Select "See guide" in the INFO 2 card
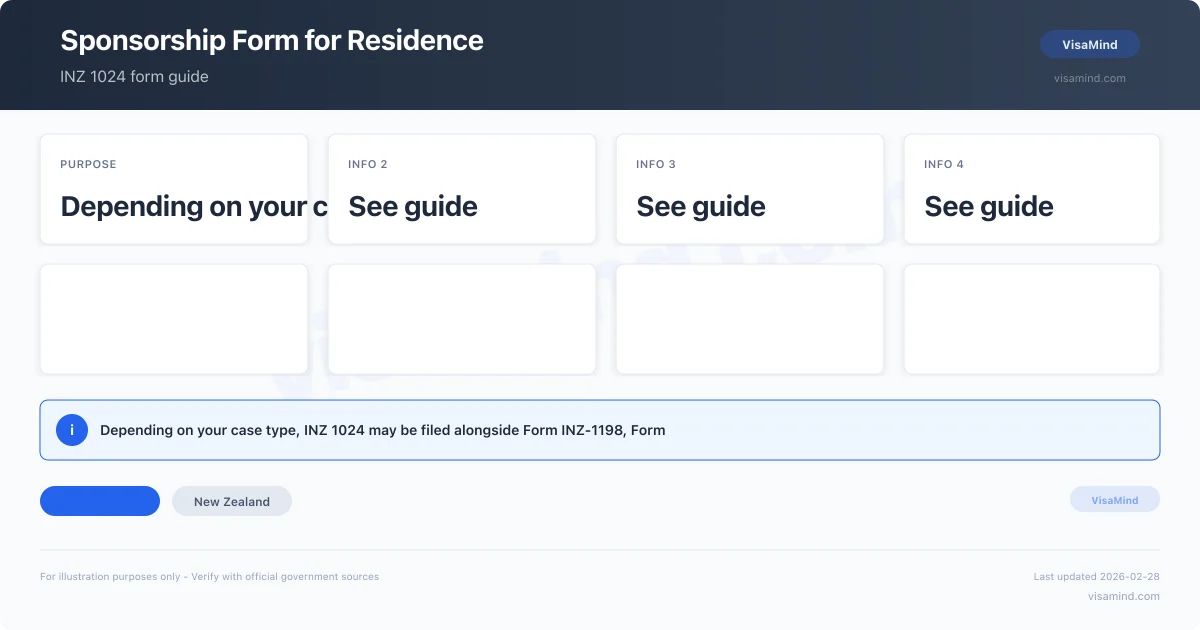1200x630 pixels. click(x=413, y=206)
